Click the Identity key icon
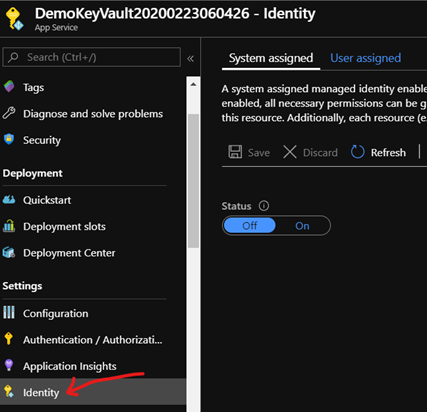The image size is (427, 412). pyautogui.click(x=9, y=391)
